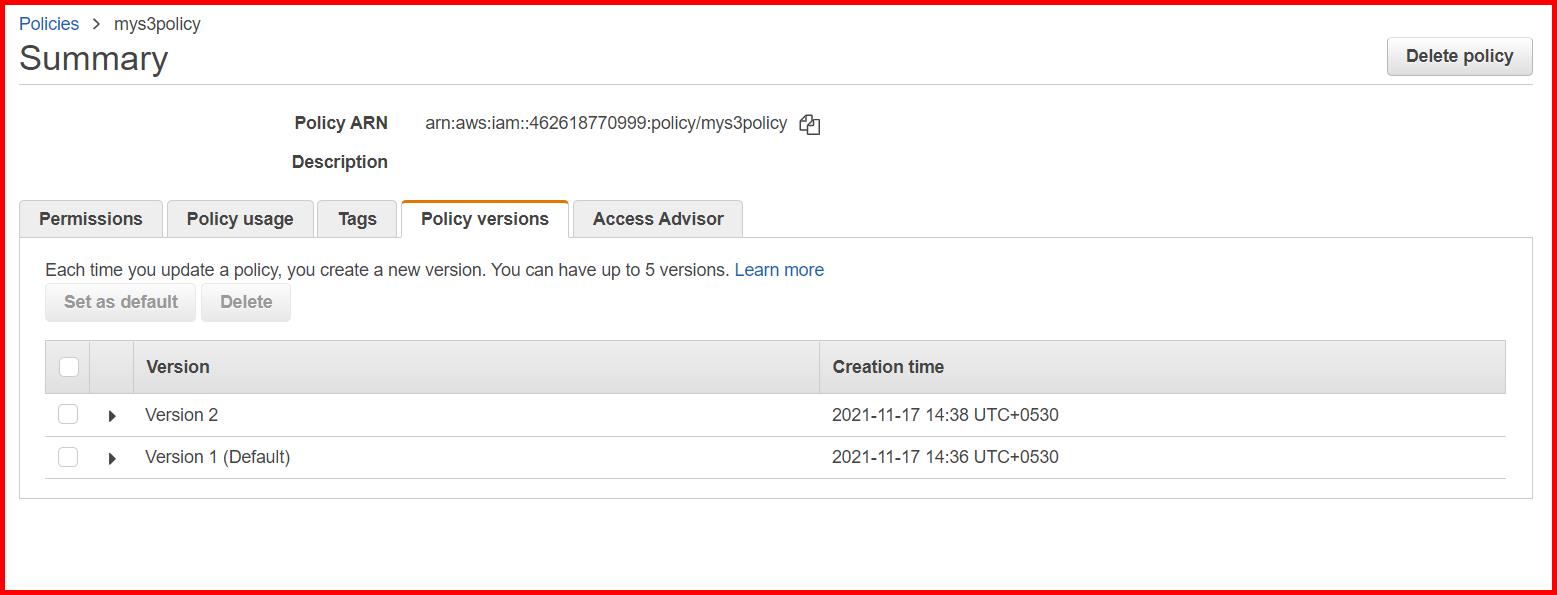Click the Delete policy button

pyautogui.click(x=1459, y=56)
